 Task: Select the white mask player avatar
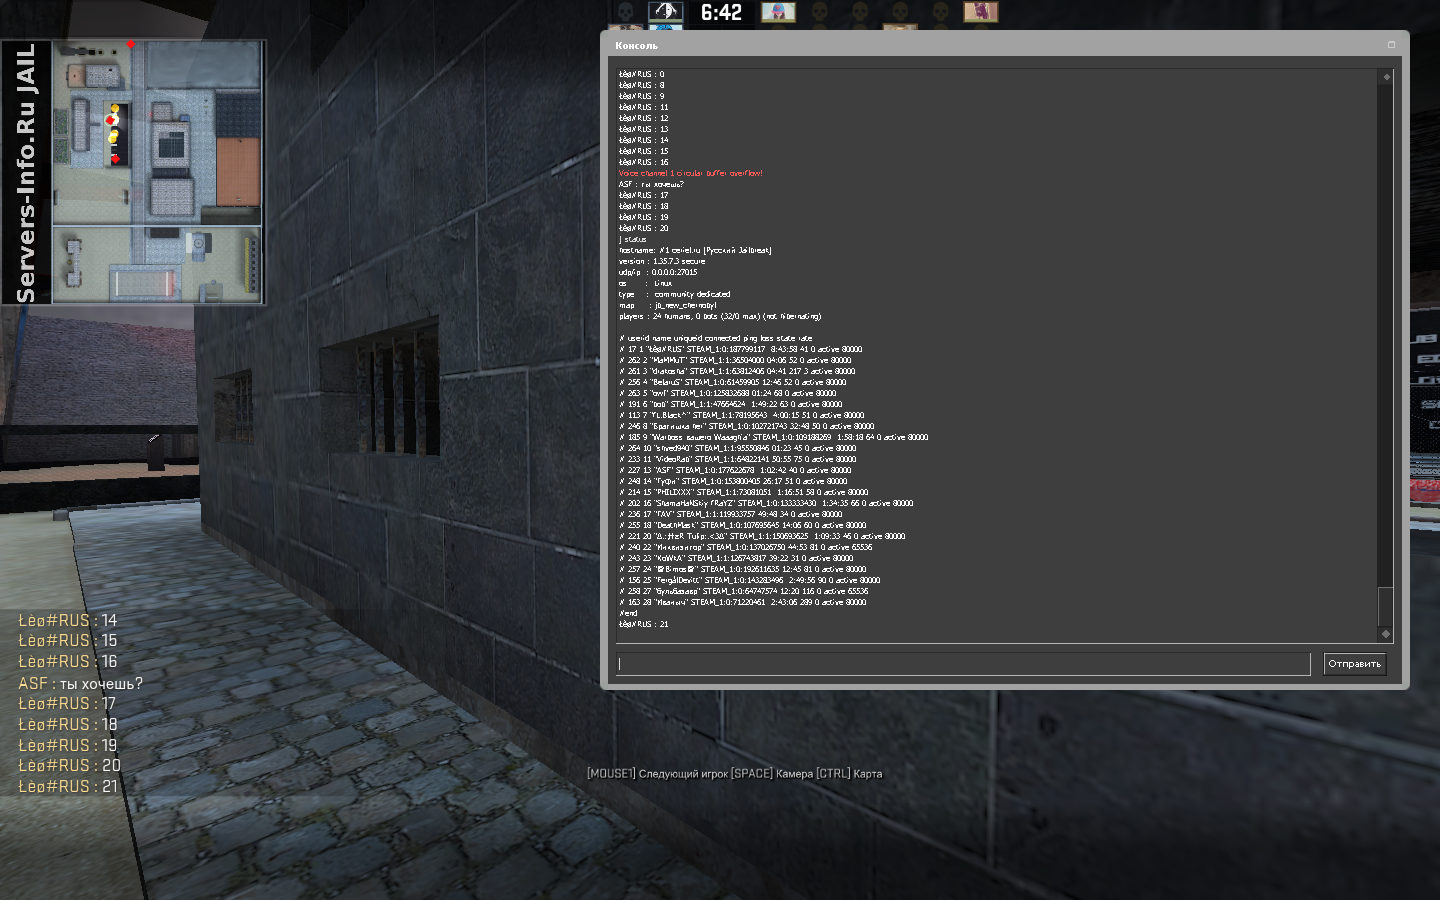coord(665,12)
